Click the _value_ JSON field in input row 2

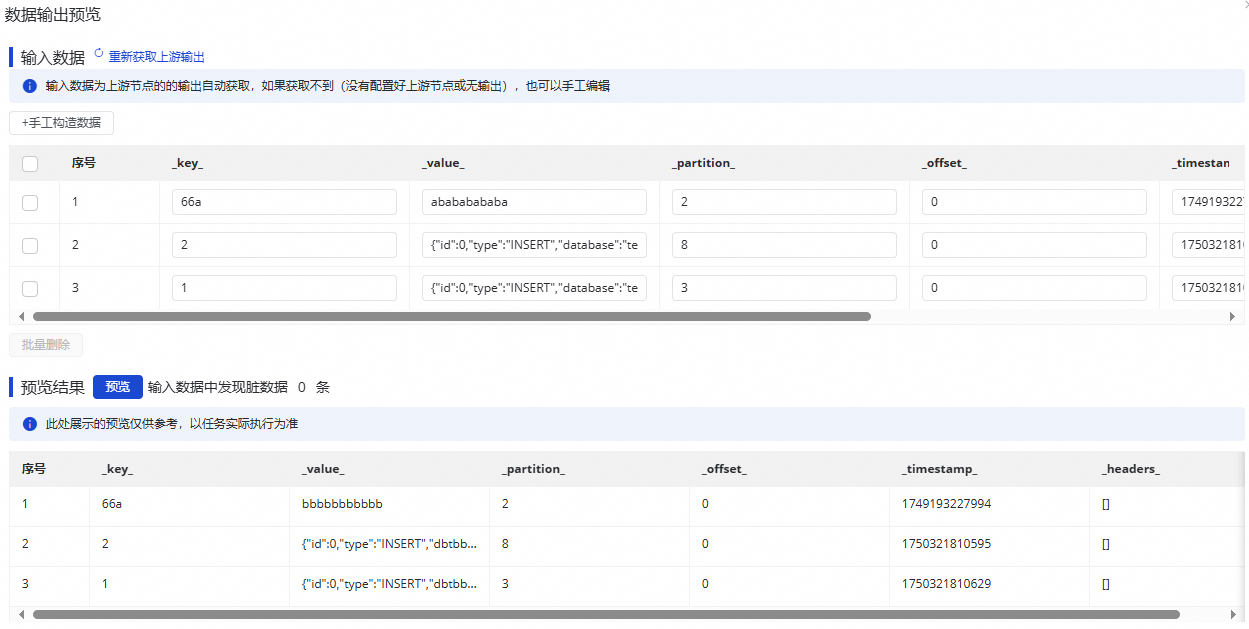534,245
